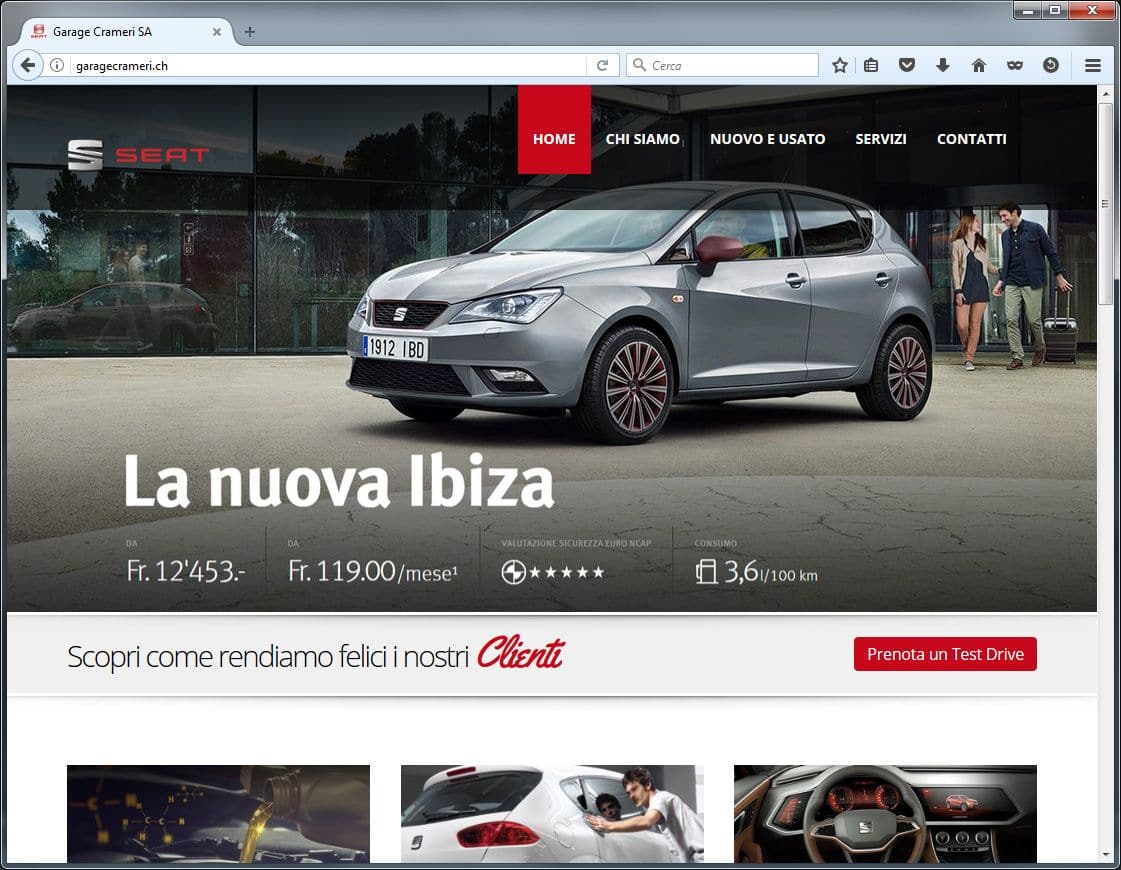Reload the page with the refresh icon

tap(603, 65)
